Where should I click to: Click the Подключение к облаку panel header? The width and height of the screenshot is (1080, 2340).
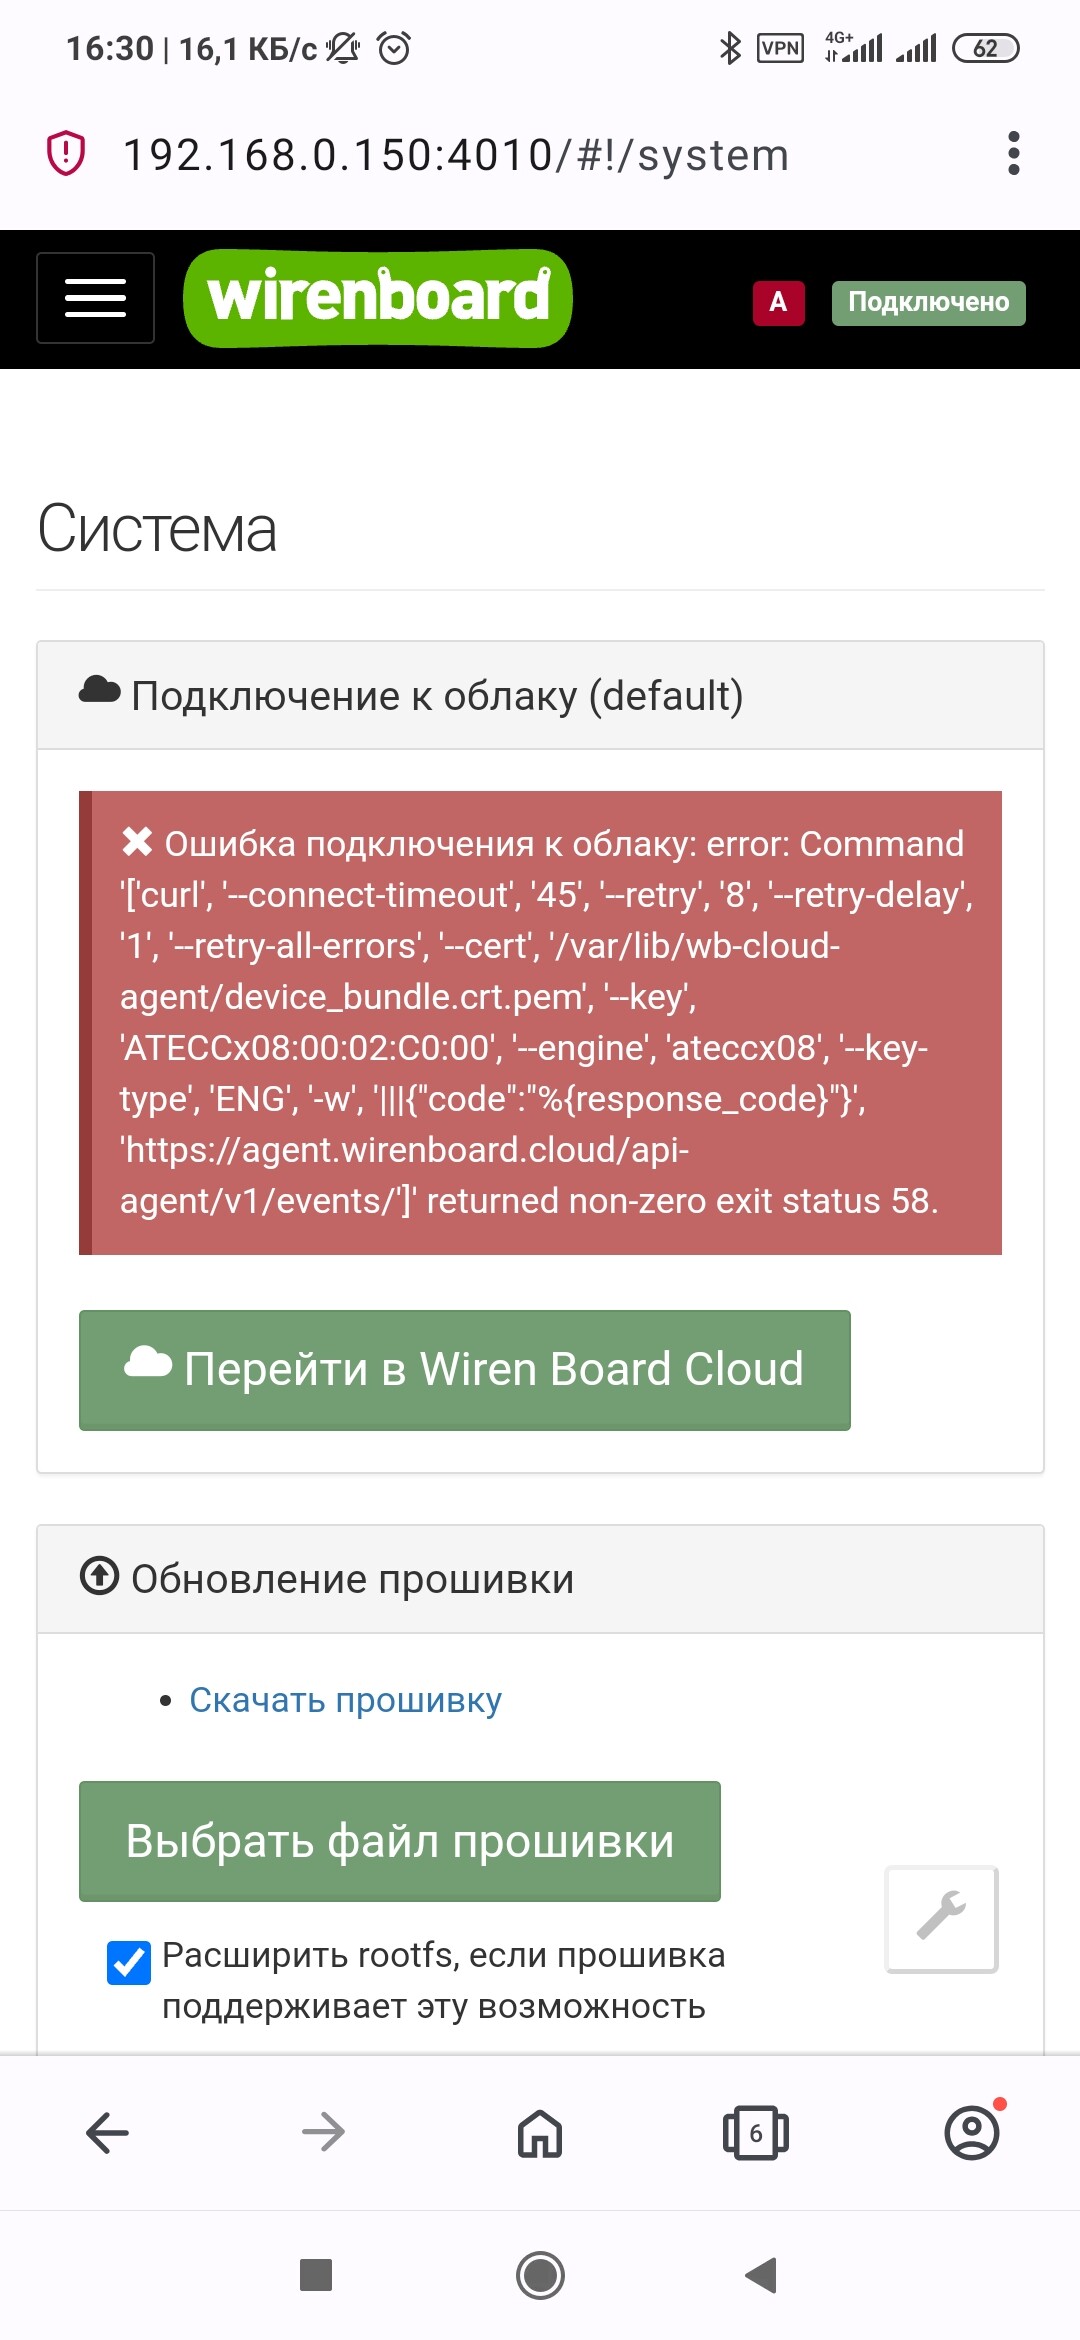[x=540, y=695]
